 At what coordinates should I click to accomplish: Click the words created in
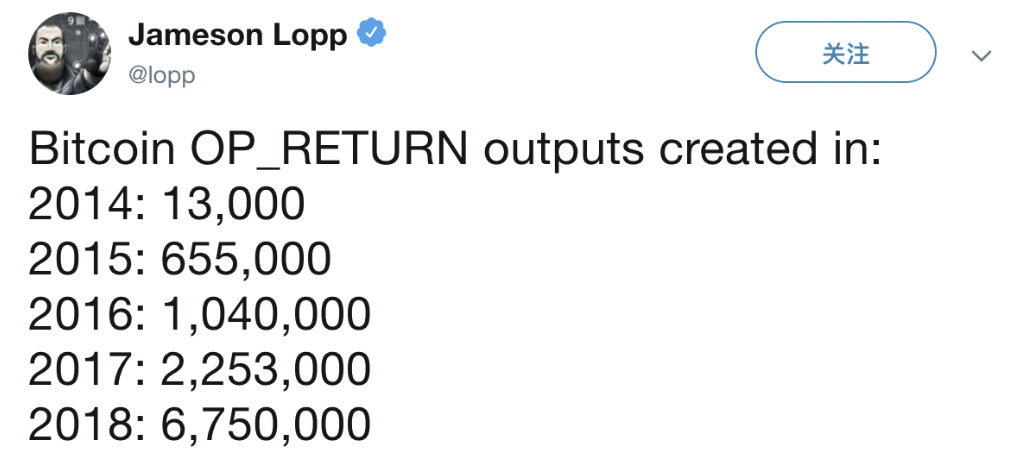(770, 150)
